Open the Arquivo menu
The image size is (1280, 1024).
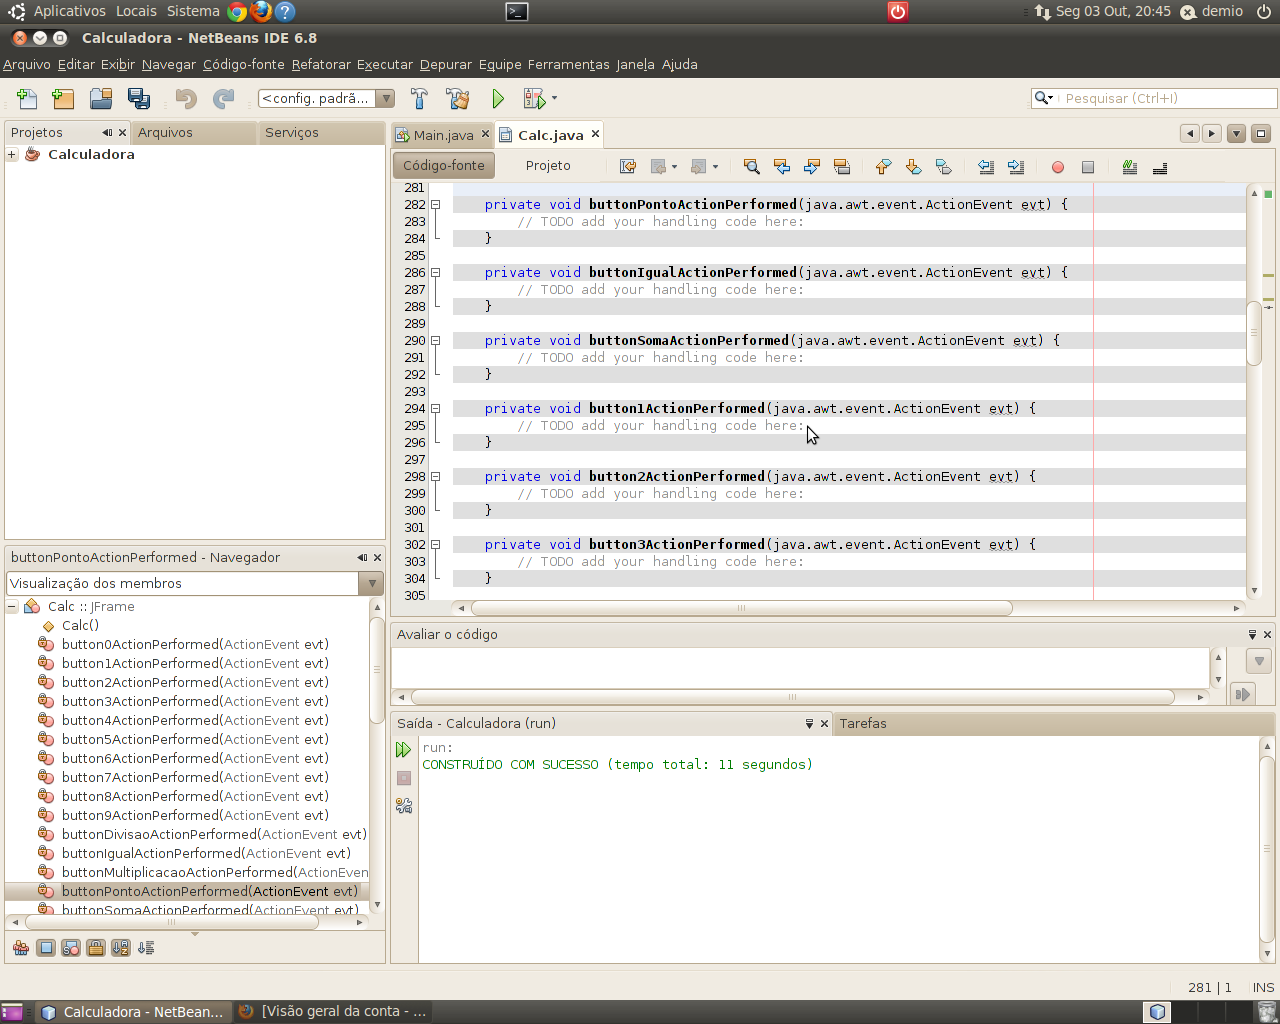(27, 64)
